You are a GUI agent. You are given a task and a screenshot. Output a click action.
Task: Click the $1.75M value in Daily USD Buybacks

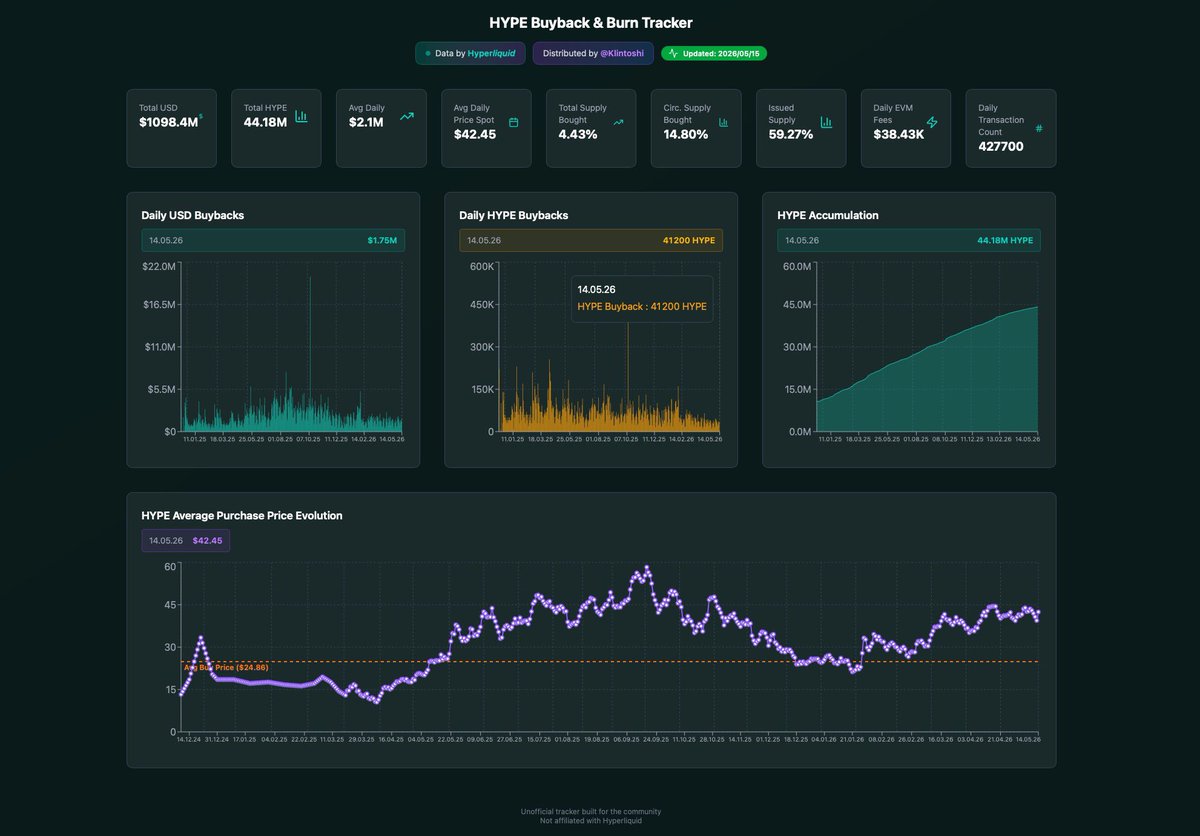coord(382,240)
